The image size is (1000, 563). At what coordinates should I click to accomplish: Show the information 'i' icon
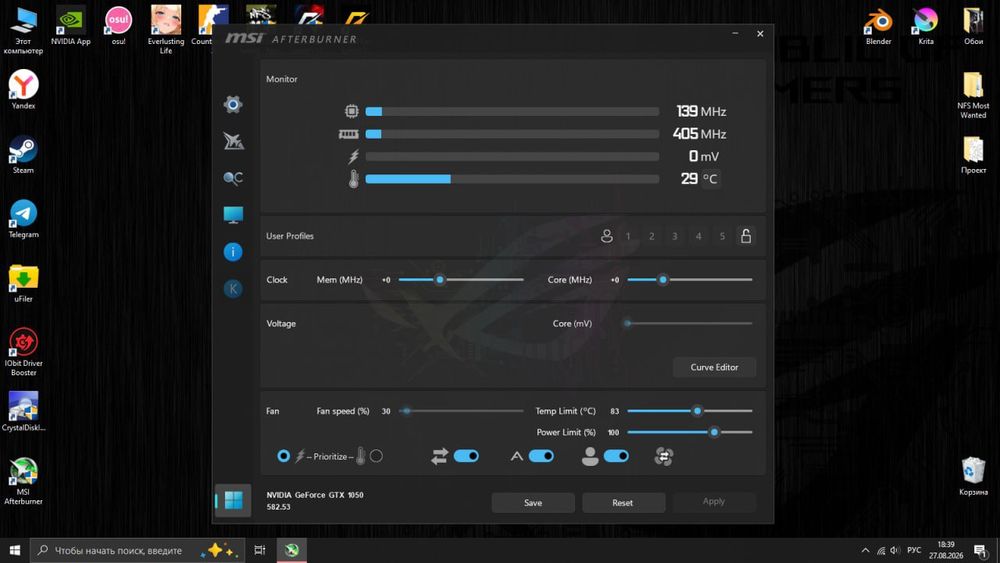point(233,252)
